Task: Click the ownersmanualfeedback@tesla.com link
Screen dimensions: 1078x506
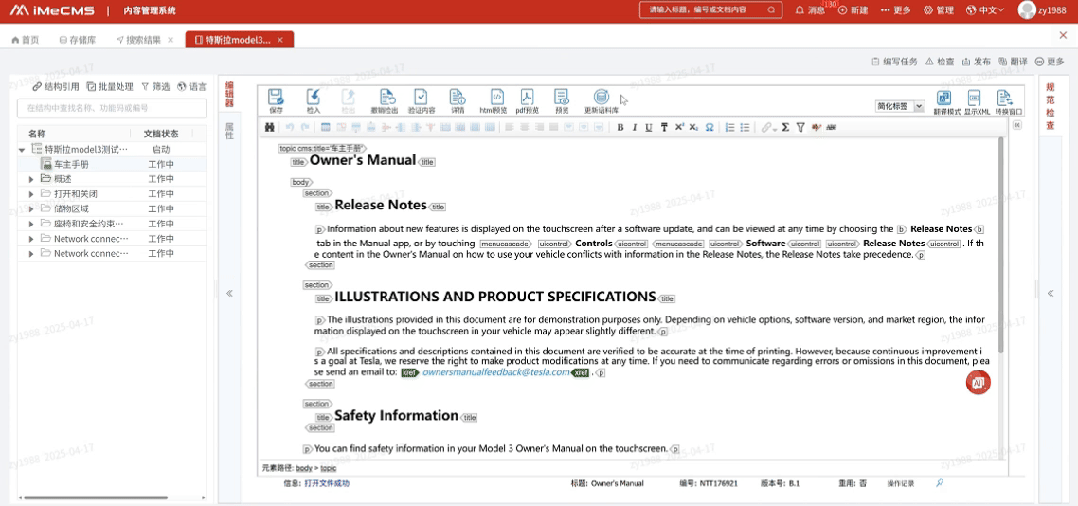Action: point(496,372)
